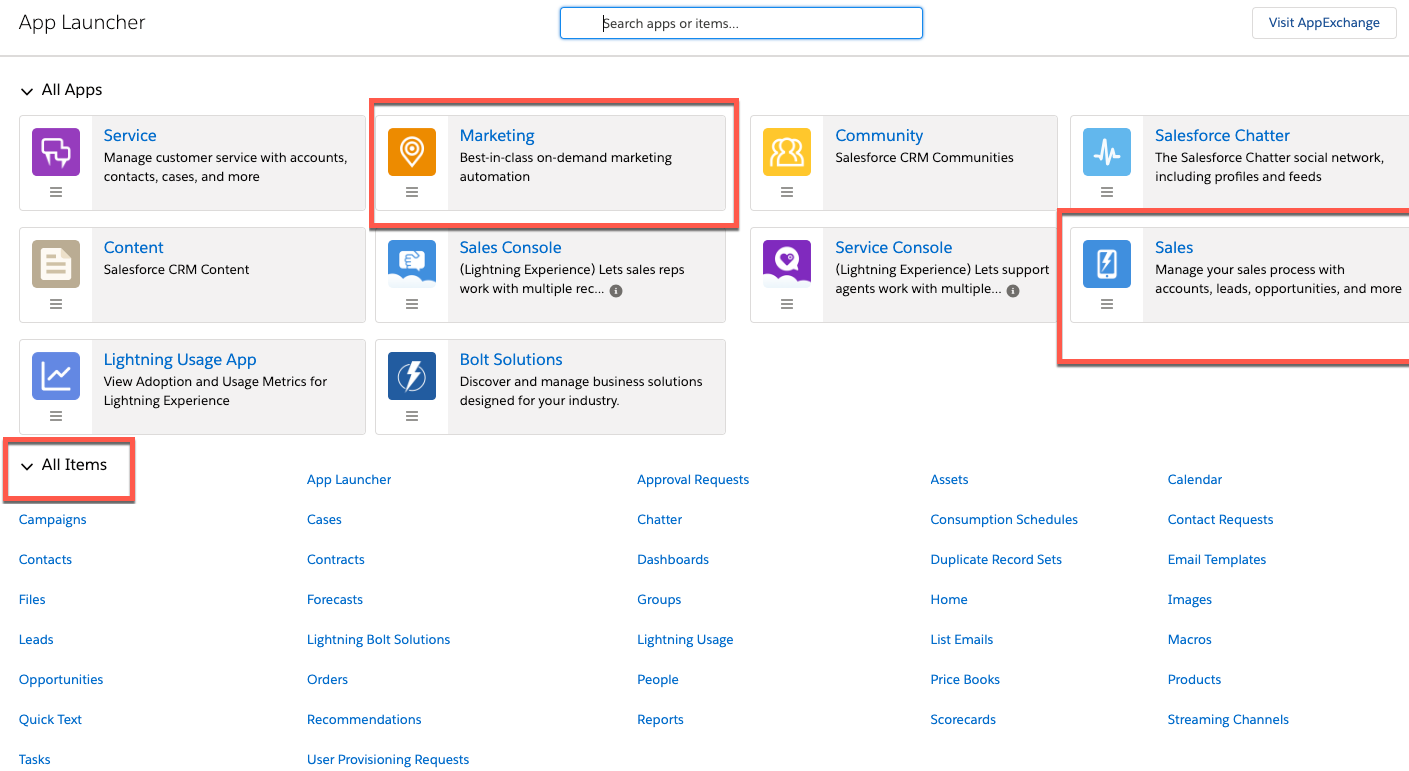Collapse the All Apps section
This screenshot has width=1409, height=771.
pos(27,91)
